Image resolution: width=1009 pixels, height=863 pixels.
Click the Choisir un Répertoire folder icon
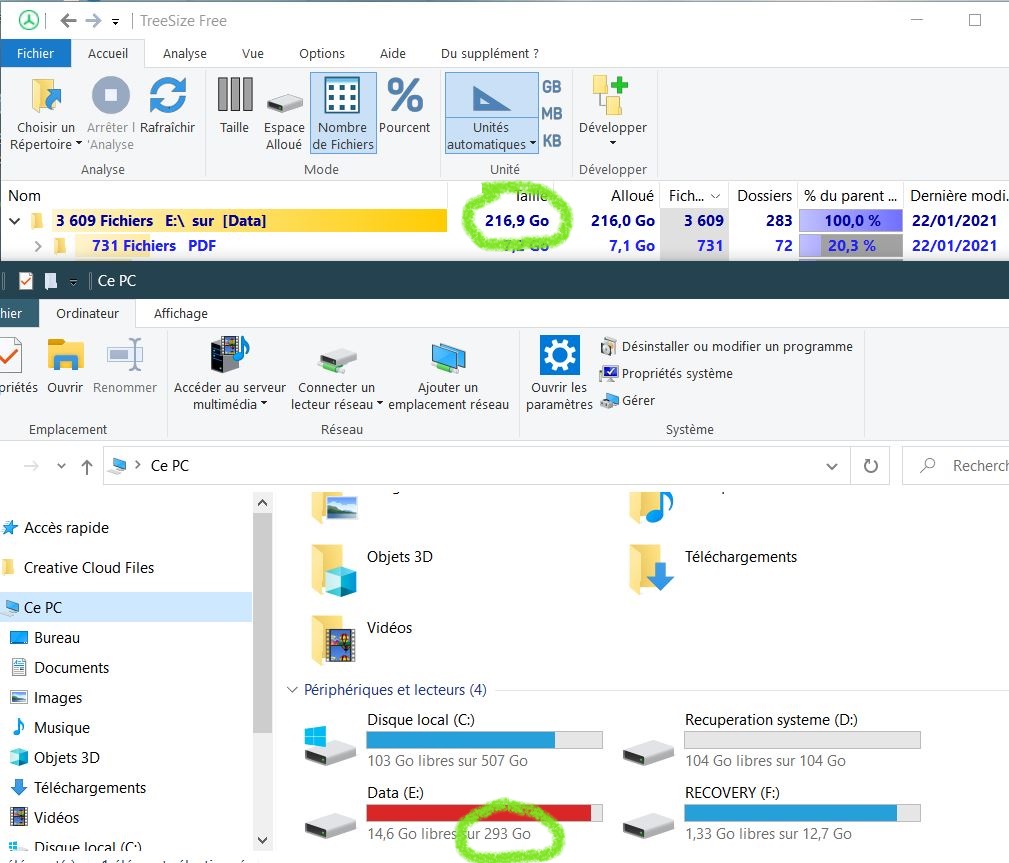(x=45, y=97)
